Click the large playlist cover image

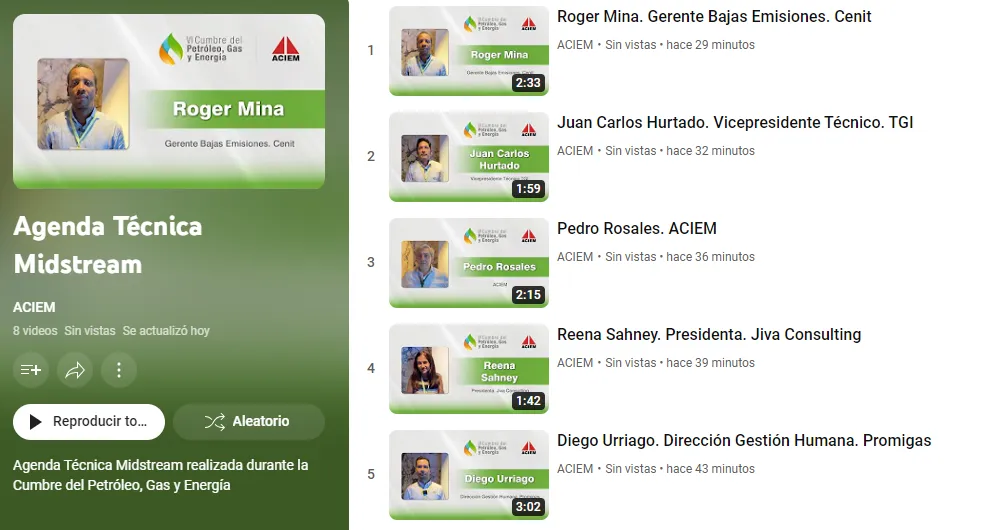click(169, 101)
